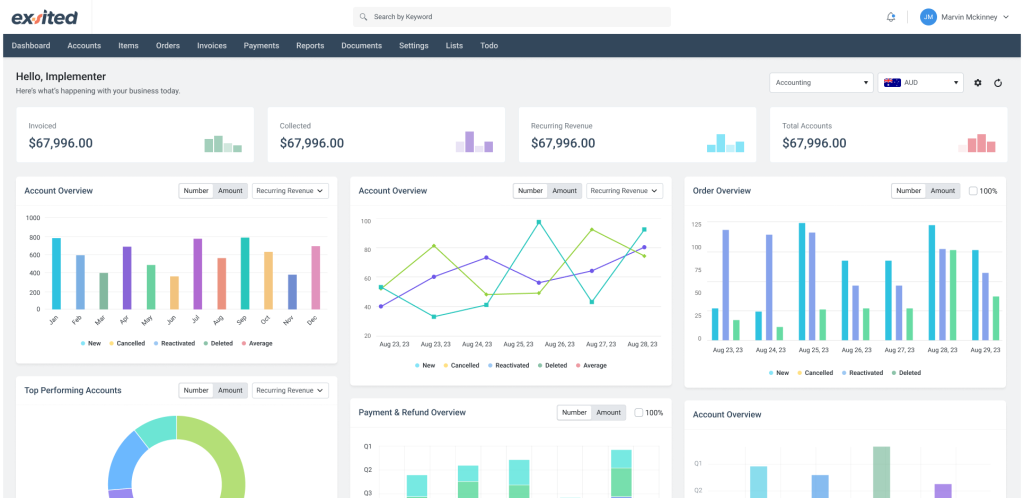Open the Accounting dropdown

point(820,83)
